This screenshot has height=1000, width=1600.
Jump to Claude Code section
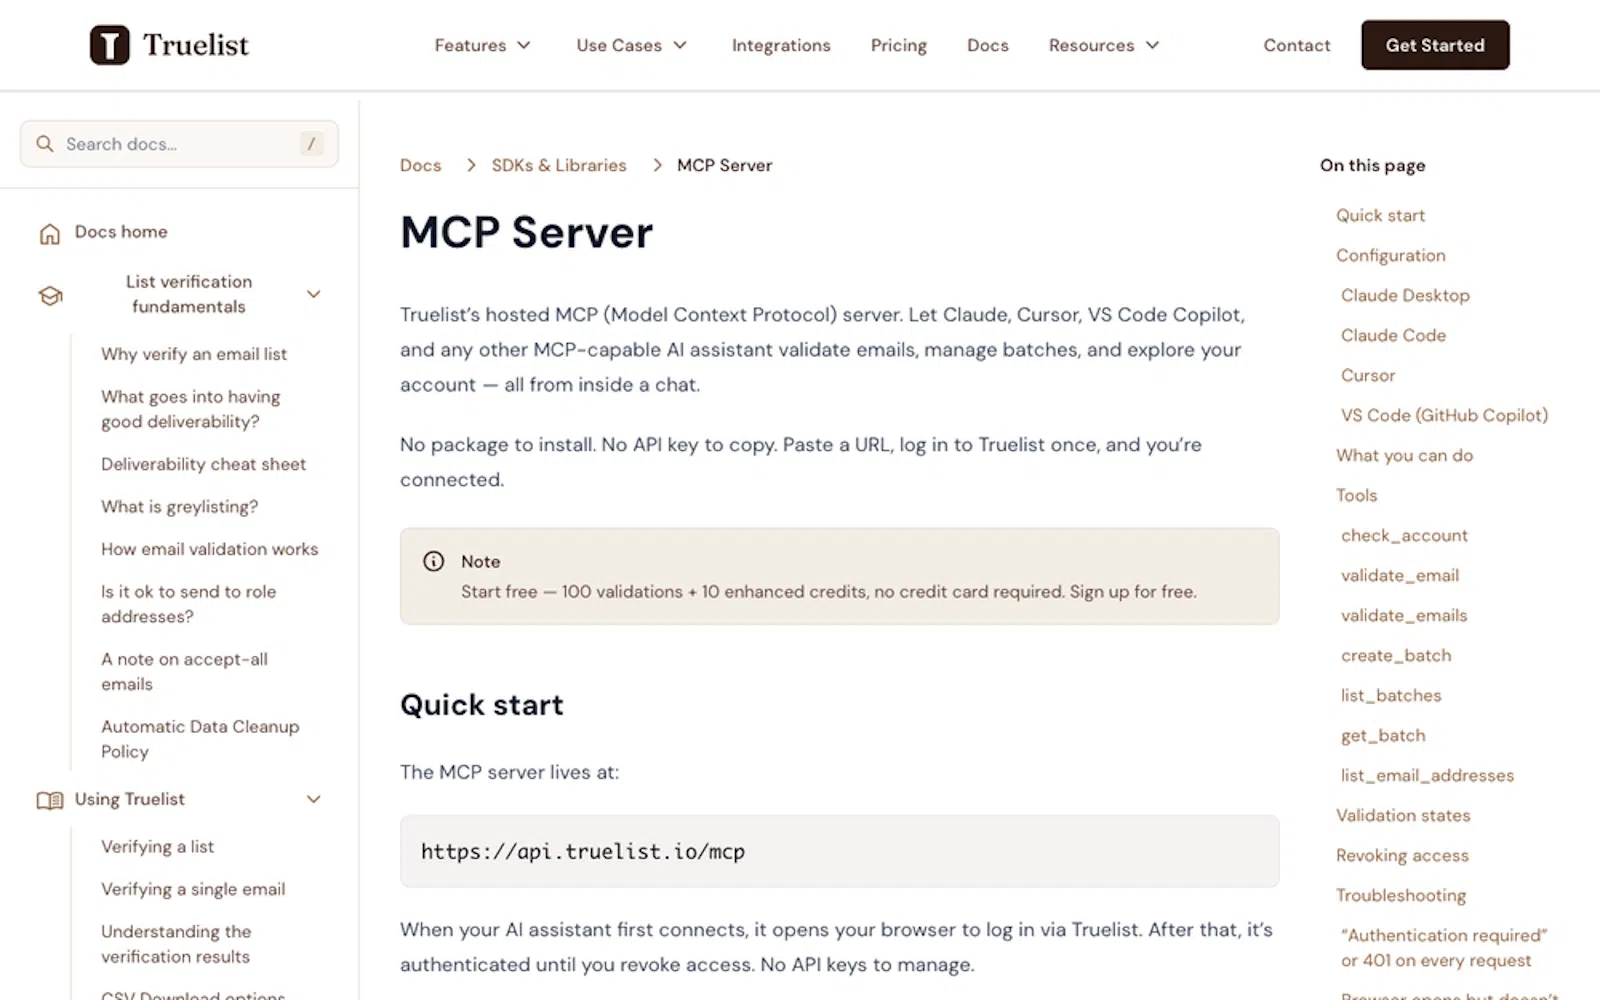point(1393,335)
